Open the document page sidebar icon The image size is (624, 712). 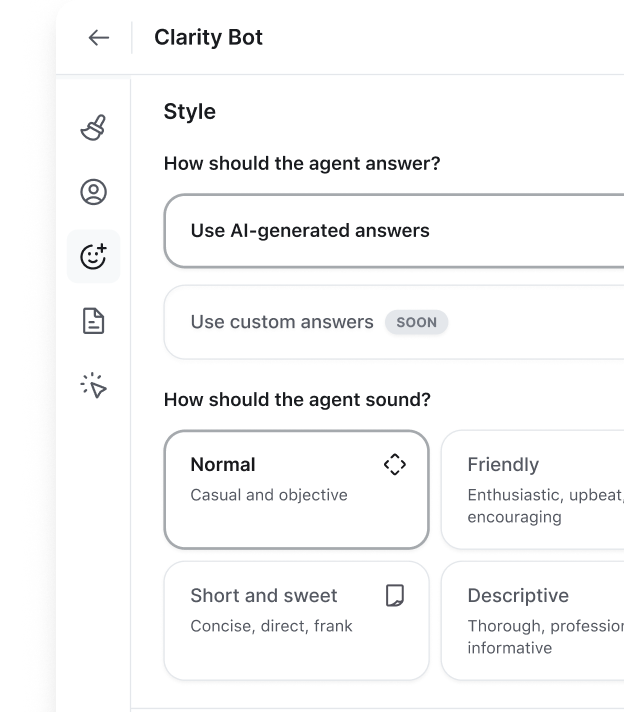click(94, 321)
